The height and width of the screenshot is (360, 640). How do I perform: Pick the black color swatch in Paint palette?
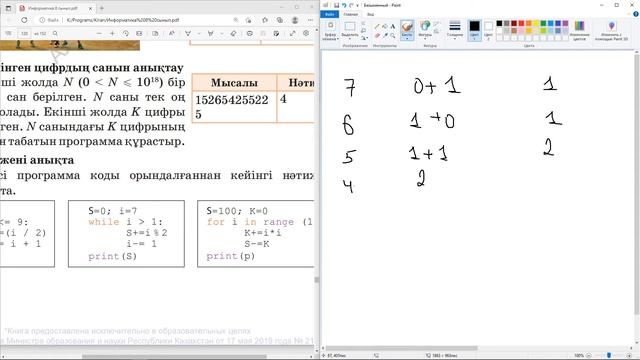click(499, 24)
